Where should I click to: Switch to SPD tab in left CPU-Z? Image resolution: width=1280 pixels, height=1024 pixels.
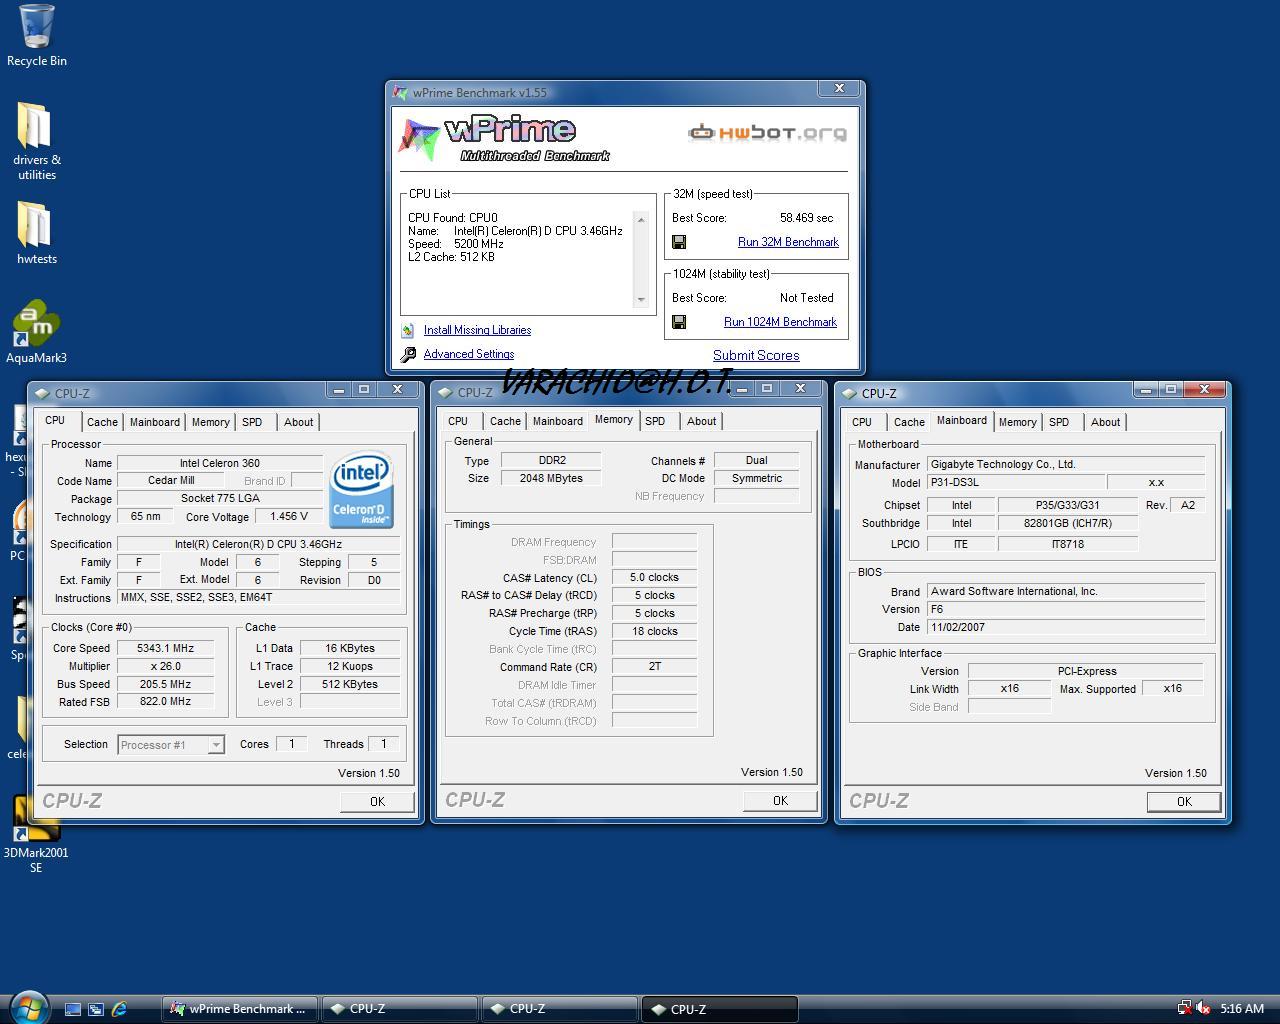(252, 422)
